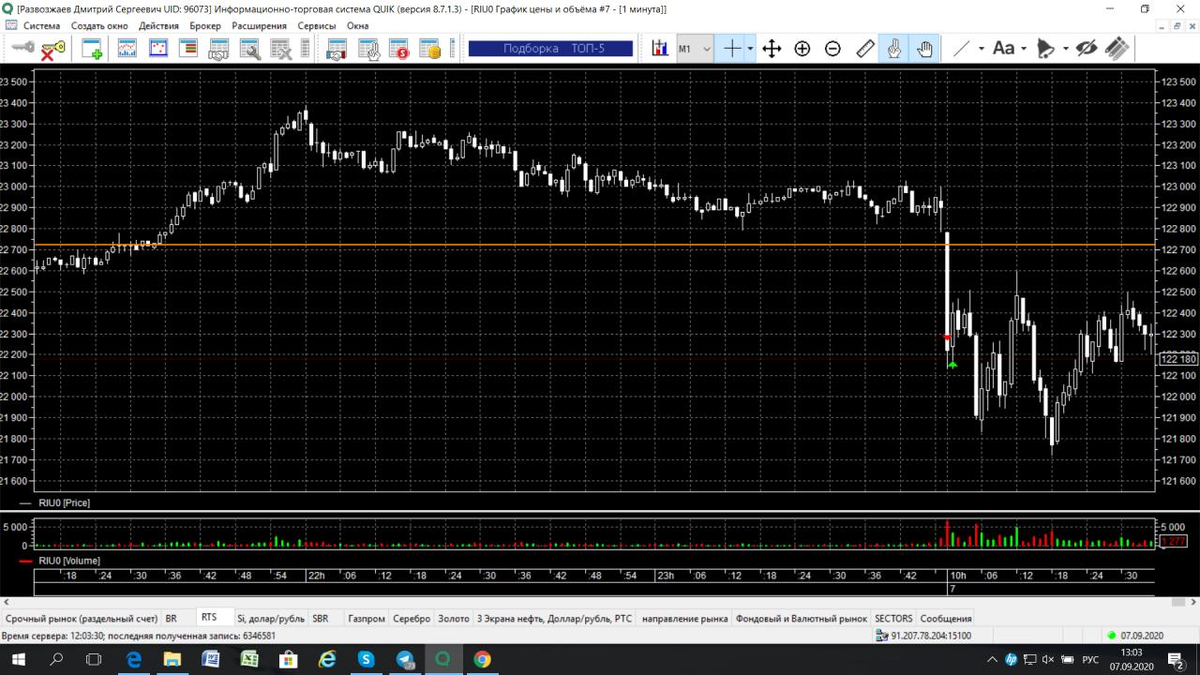Switch to 3 Экрана нефть tab
The image size is (1200, 675).
(x=555, y=619)
